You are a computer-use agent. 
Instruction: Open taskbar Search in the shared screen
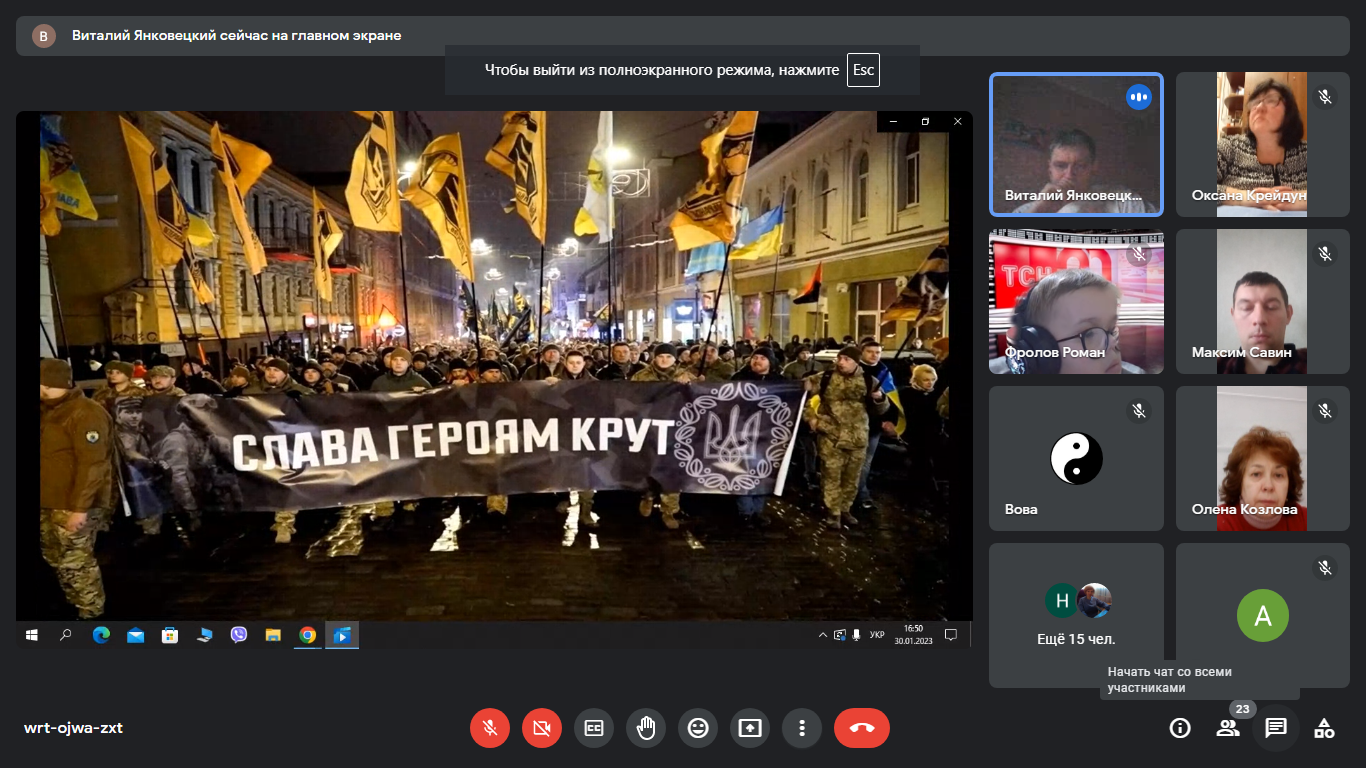66,635
